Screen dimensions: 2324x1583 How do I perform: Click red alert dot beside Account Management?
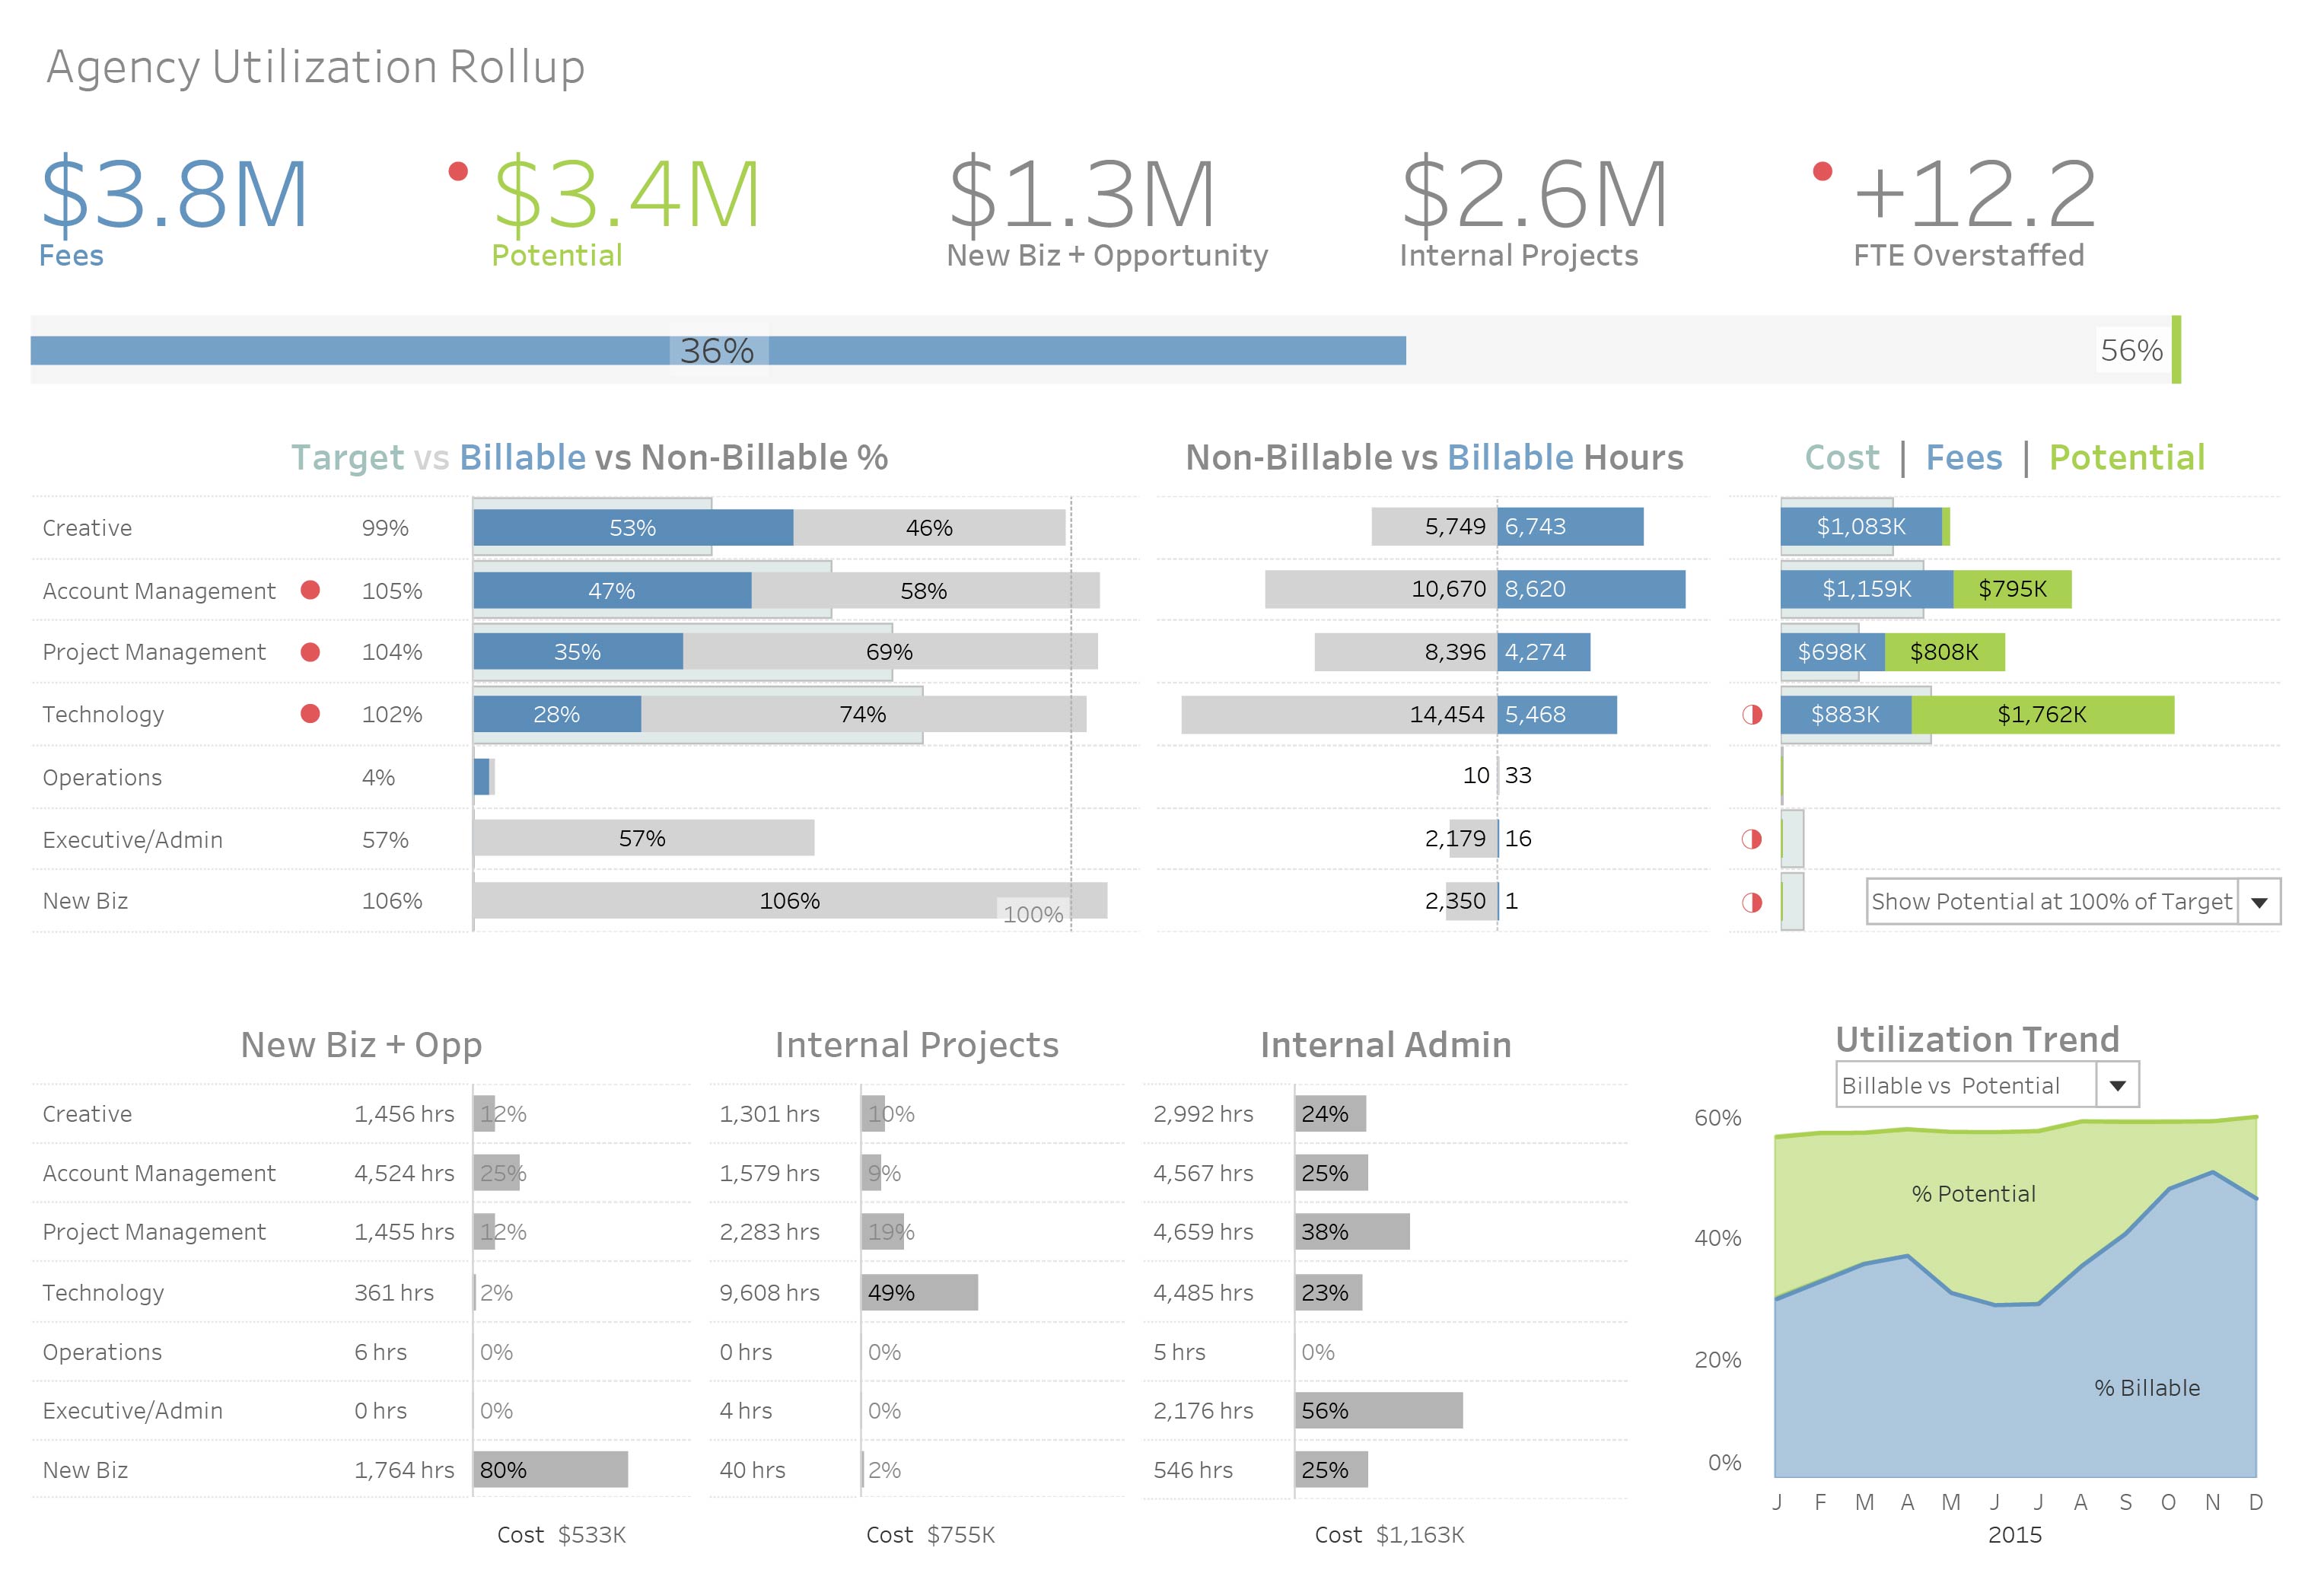[310, 590]
